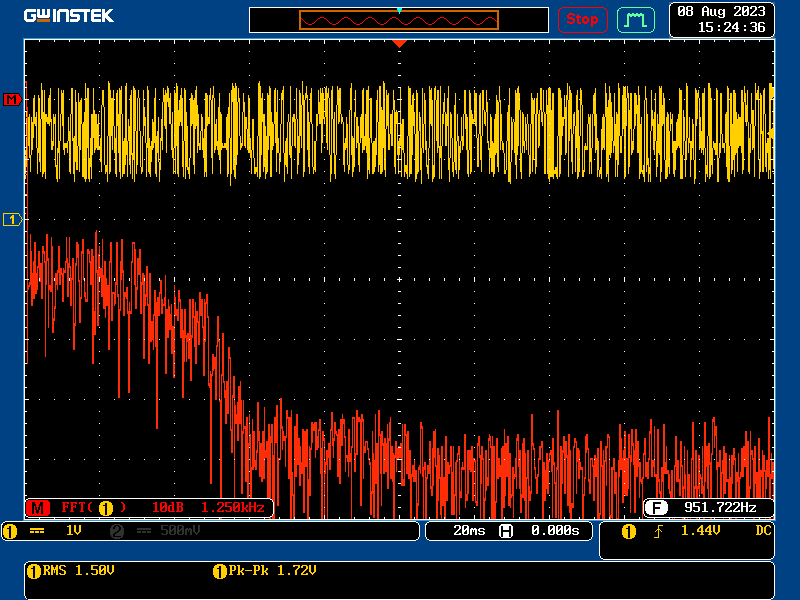
Task: Click the red Stop run-state indicator
Action: (x=582, y=20)
